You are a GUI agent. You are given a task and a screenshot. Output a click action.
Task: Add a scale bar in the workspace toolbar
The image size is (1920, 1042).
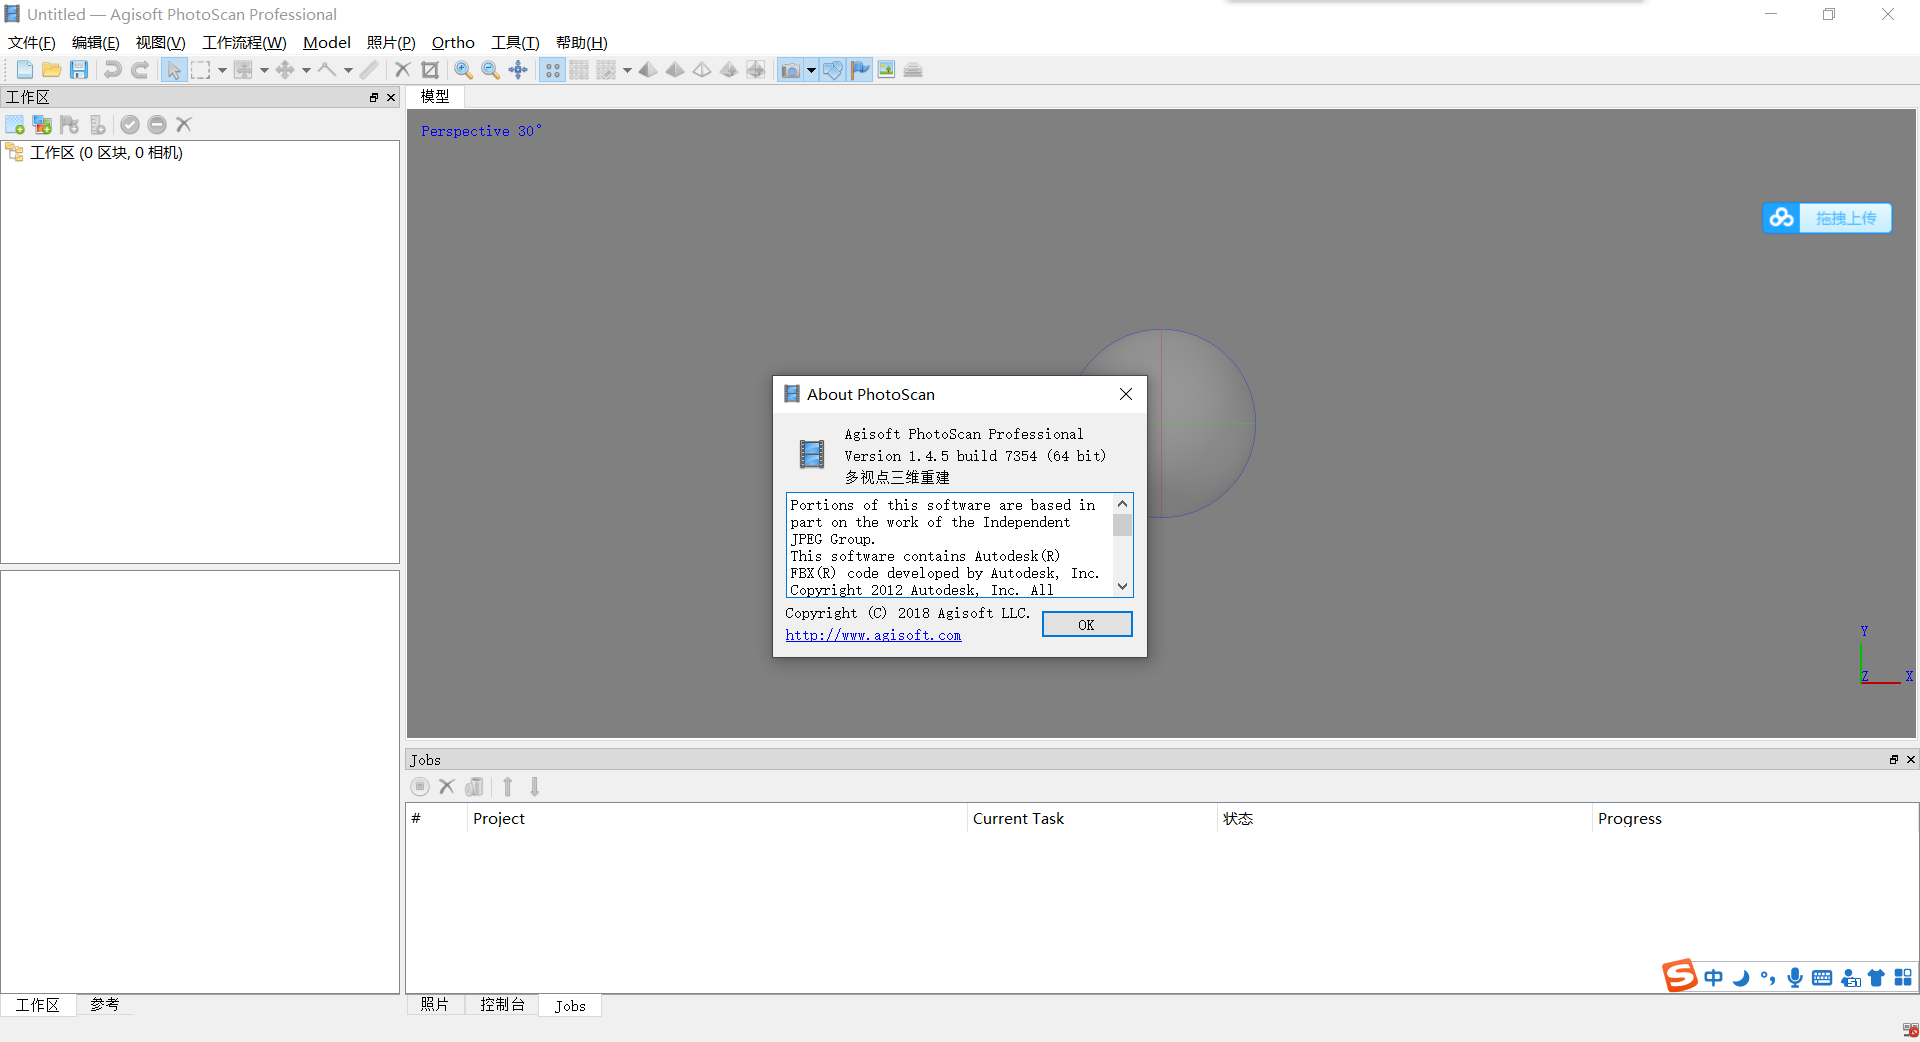tap(97, 125)
